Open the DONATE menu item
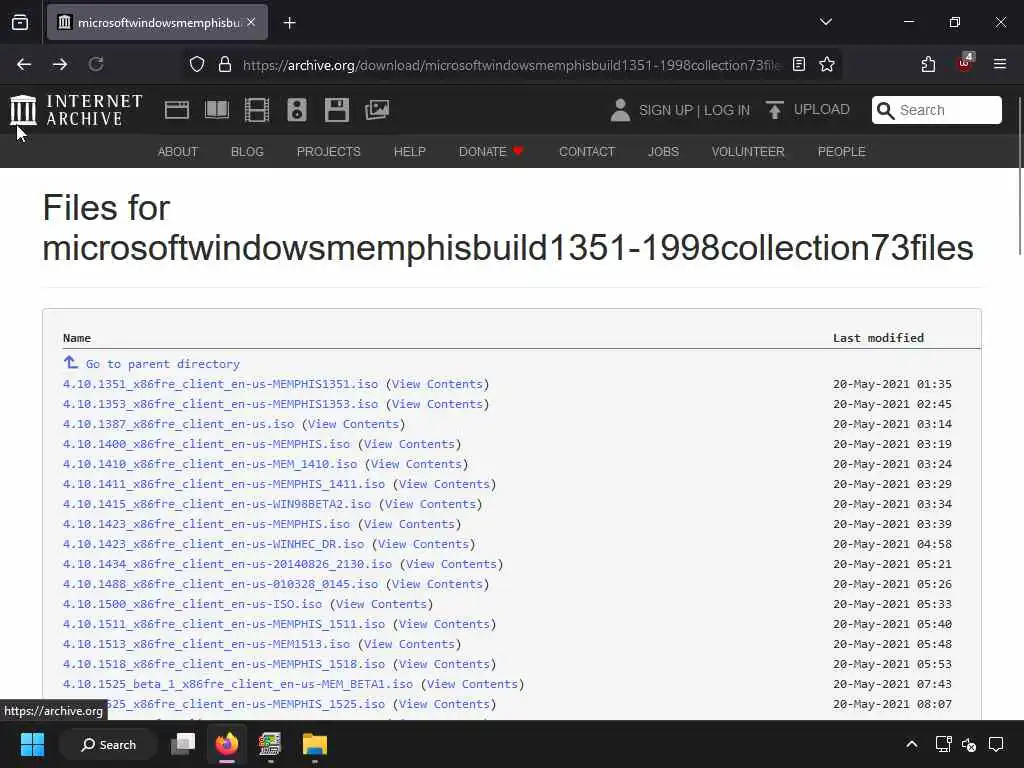Viewport: 1024px width, 768px height. (491, 152)
